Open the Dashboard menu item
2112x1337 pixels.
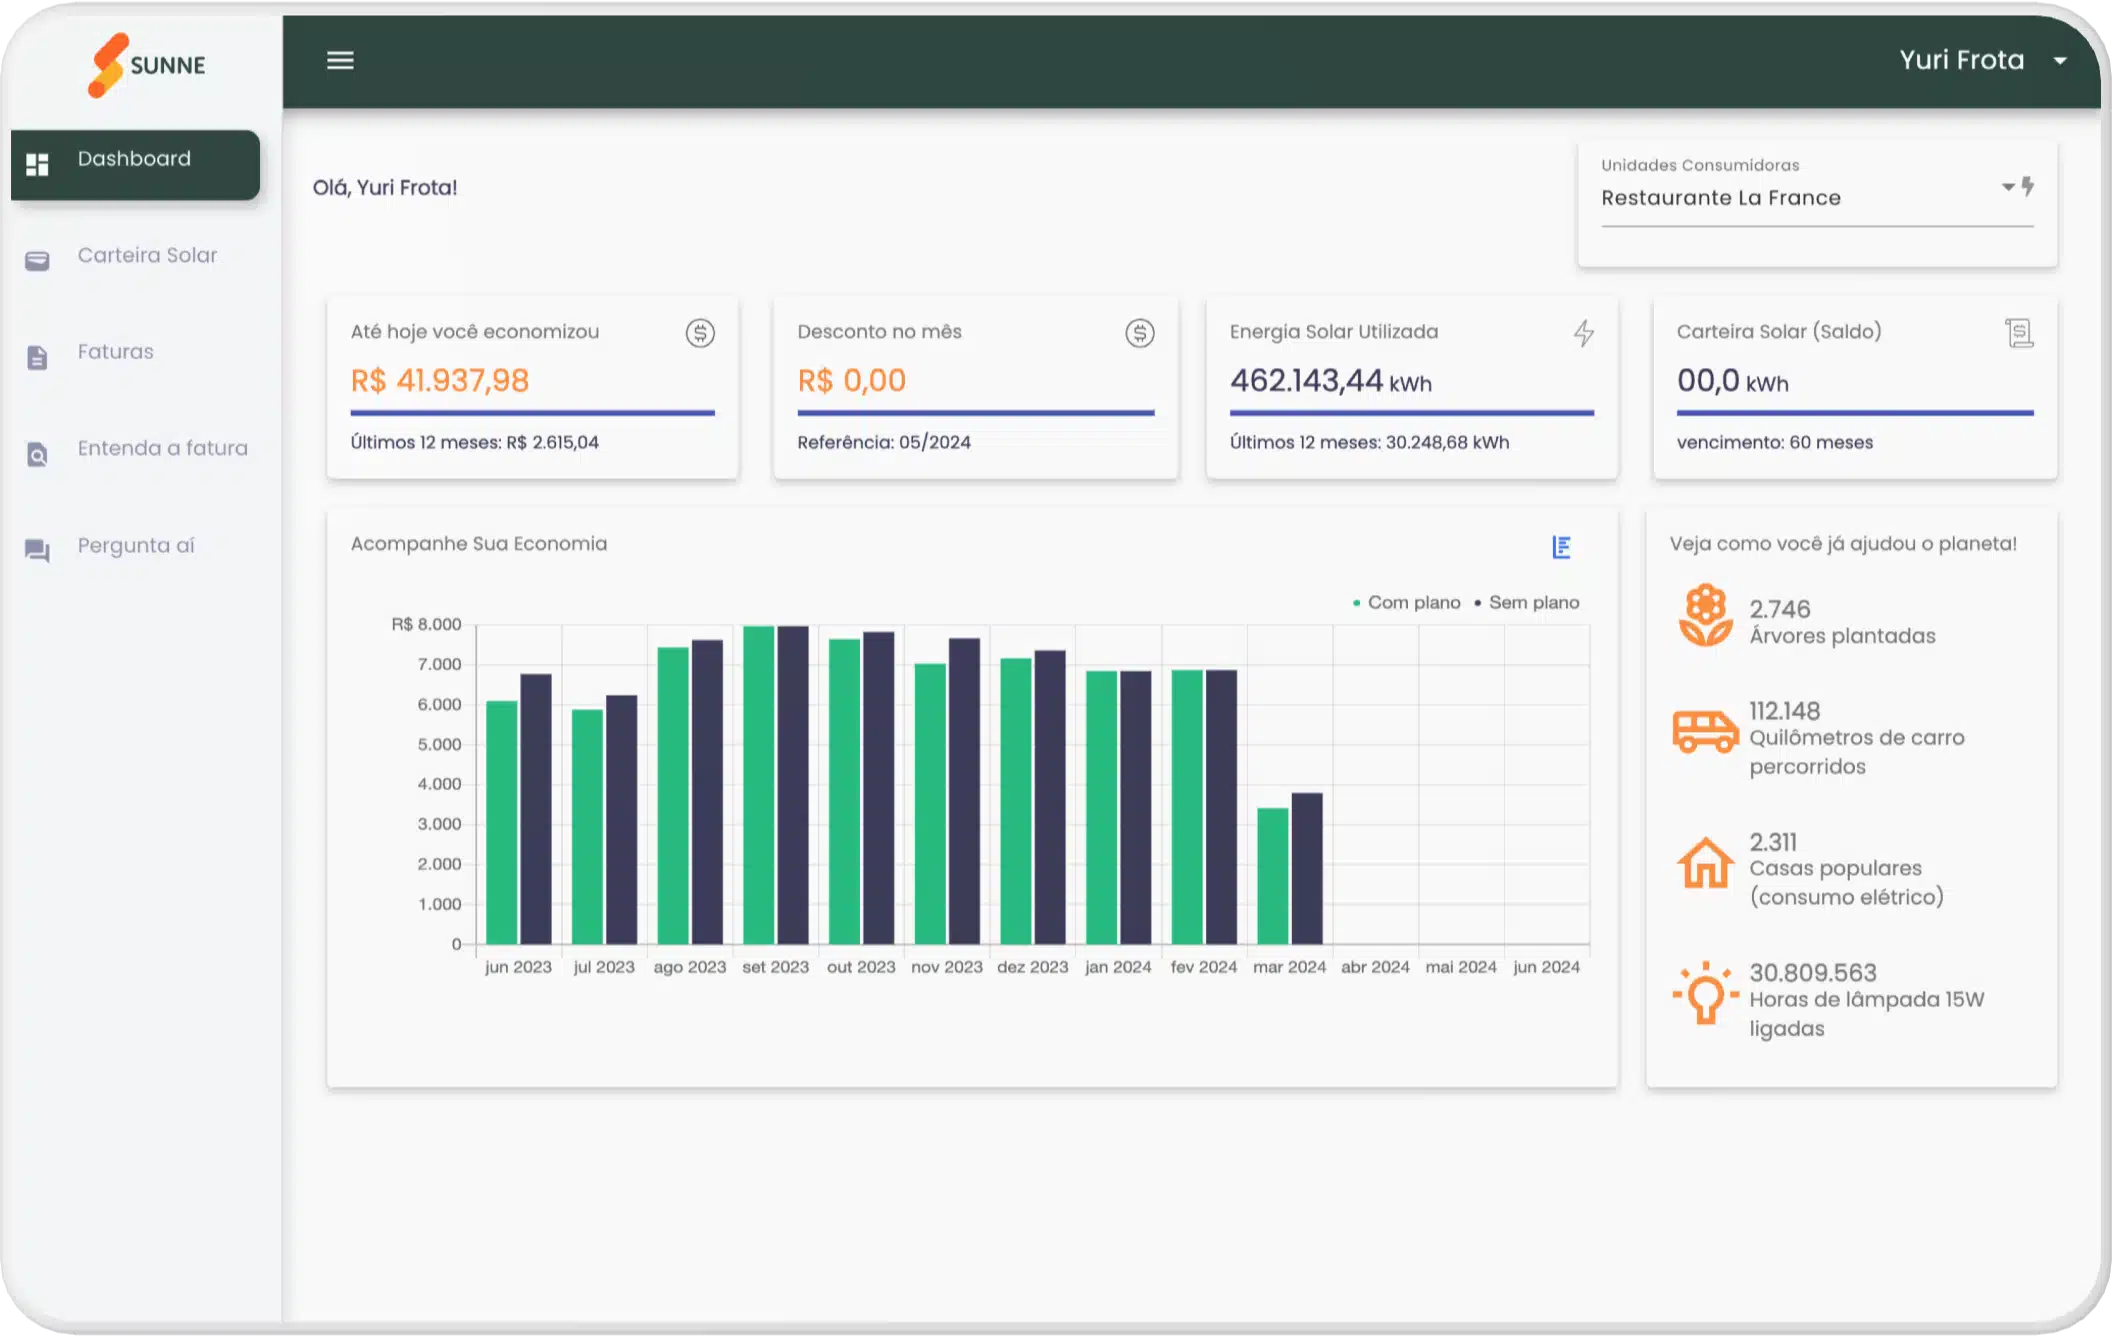click(x=135, y=163)
